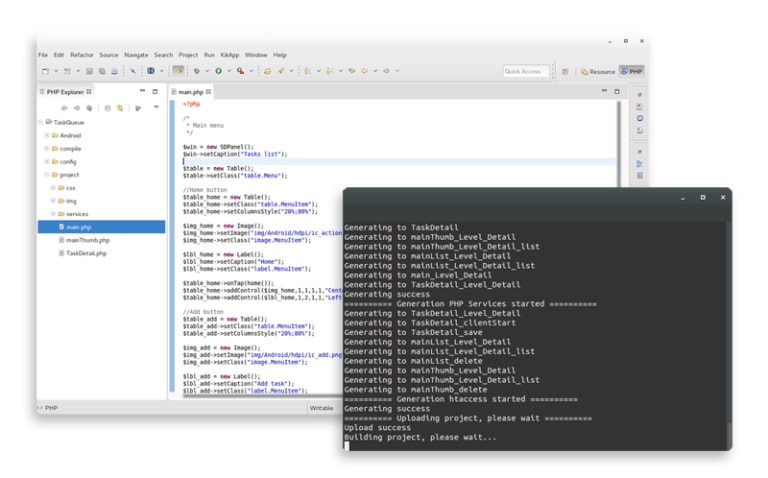Click the green Run icon
This screenshot has height=478, width=768.
(218, 71)
